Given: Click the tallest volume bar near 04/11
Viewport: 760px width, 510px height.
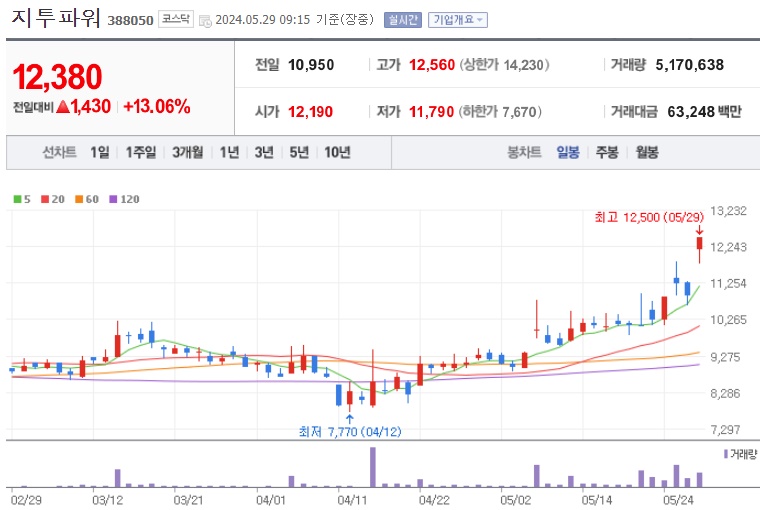Looking at the screenshot, I should 373,467.
